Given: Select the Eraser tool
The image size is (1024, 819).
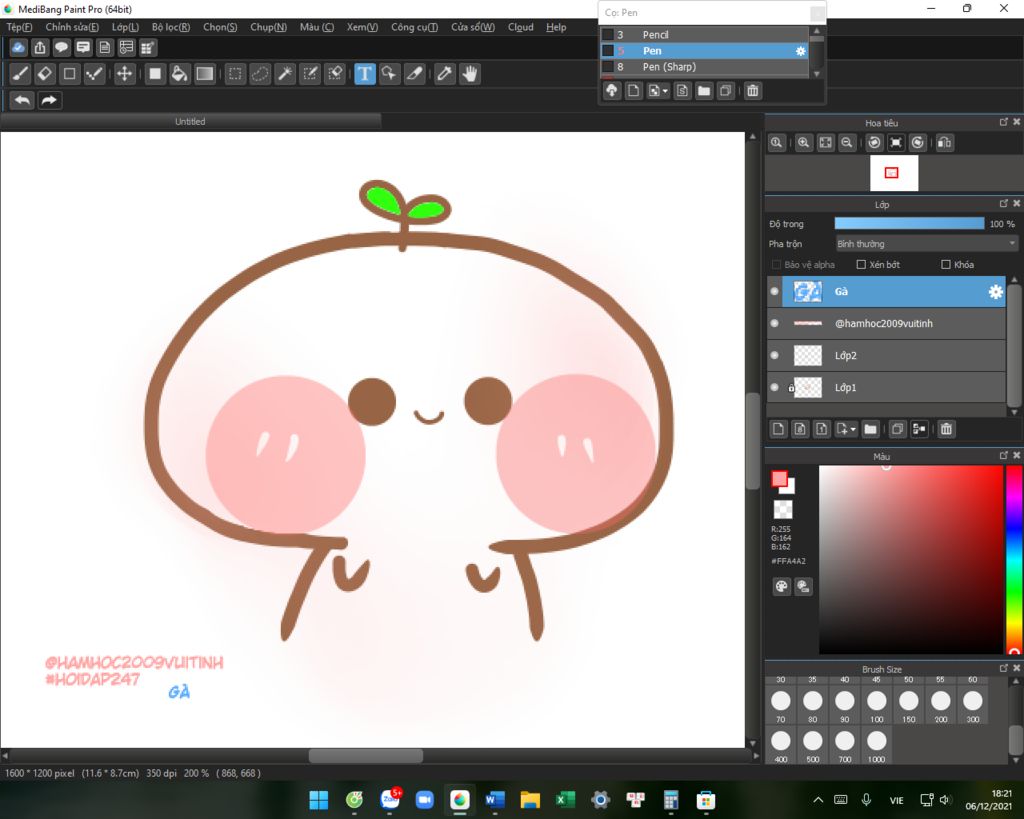Looking at the screenshot, I should click(45, 74).
